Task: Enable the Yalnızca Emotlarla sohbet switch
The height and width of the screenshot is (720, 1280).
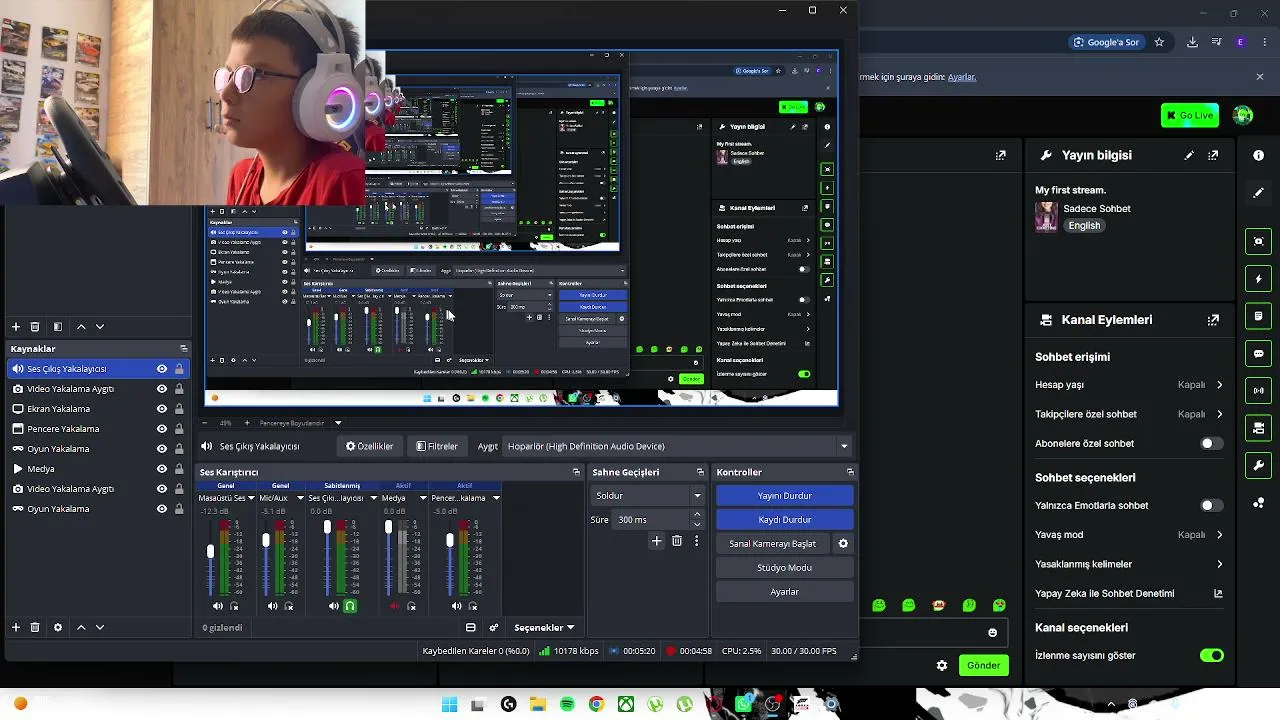Action: click(1211, 505)
